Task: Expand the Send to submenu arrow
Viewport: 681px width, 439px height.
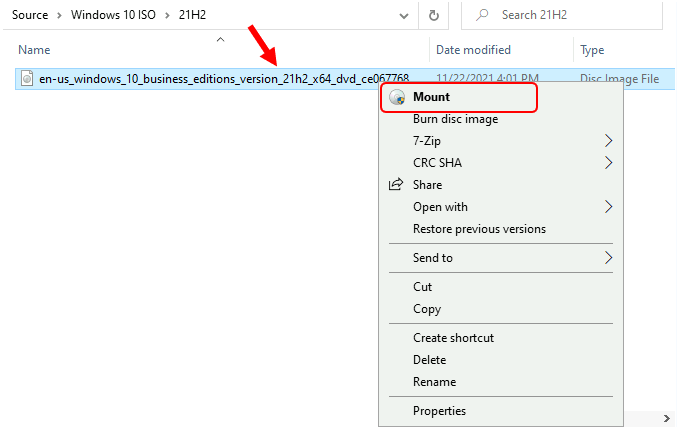Action: 608,257
